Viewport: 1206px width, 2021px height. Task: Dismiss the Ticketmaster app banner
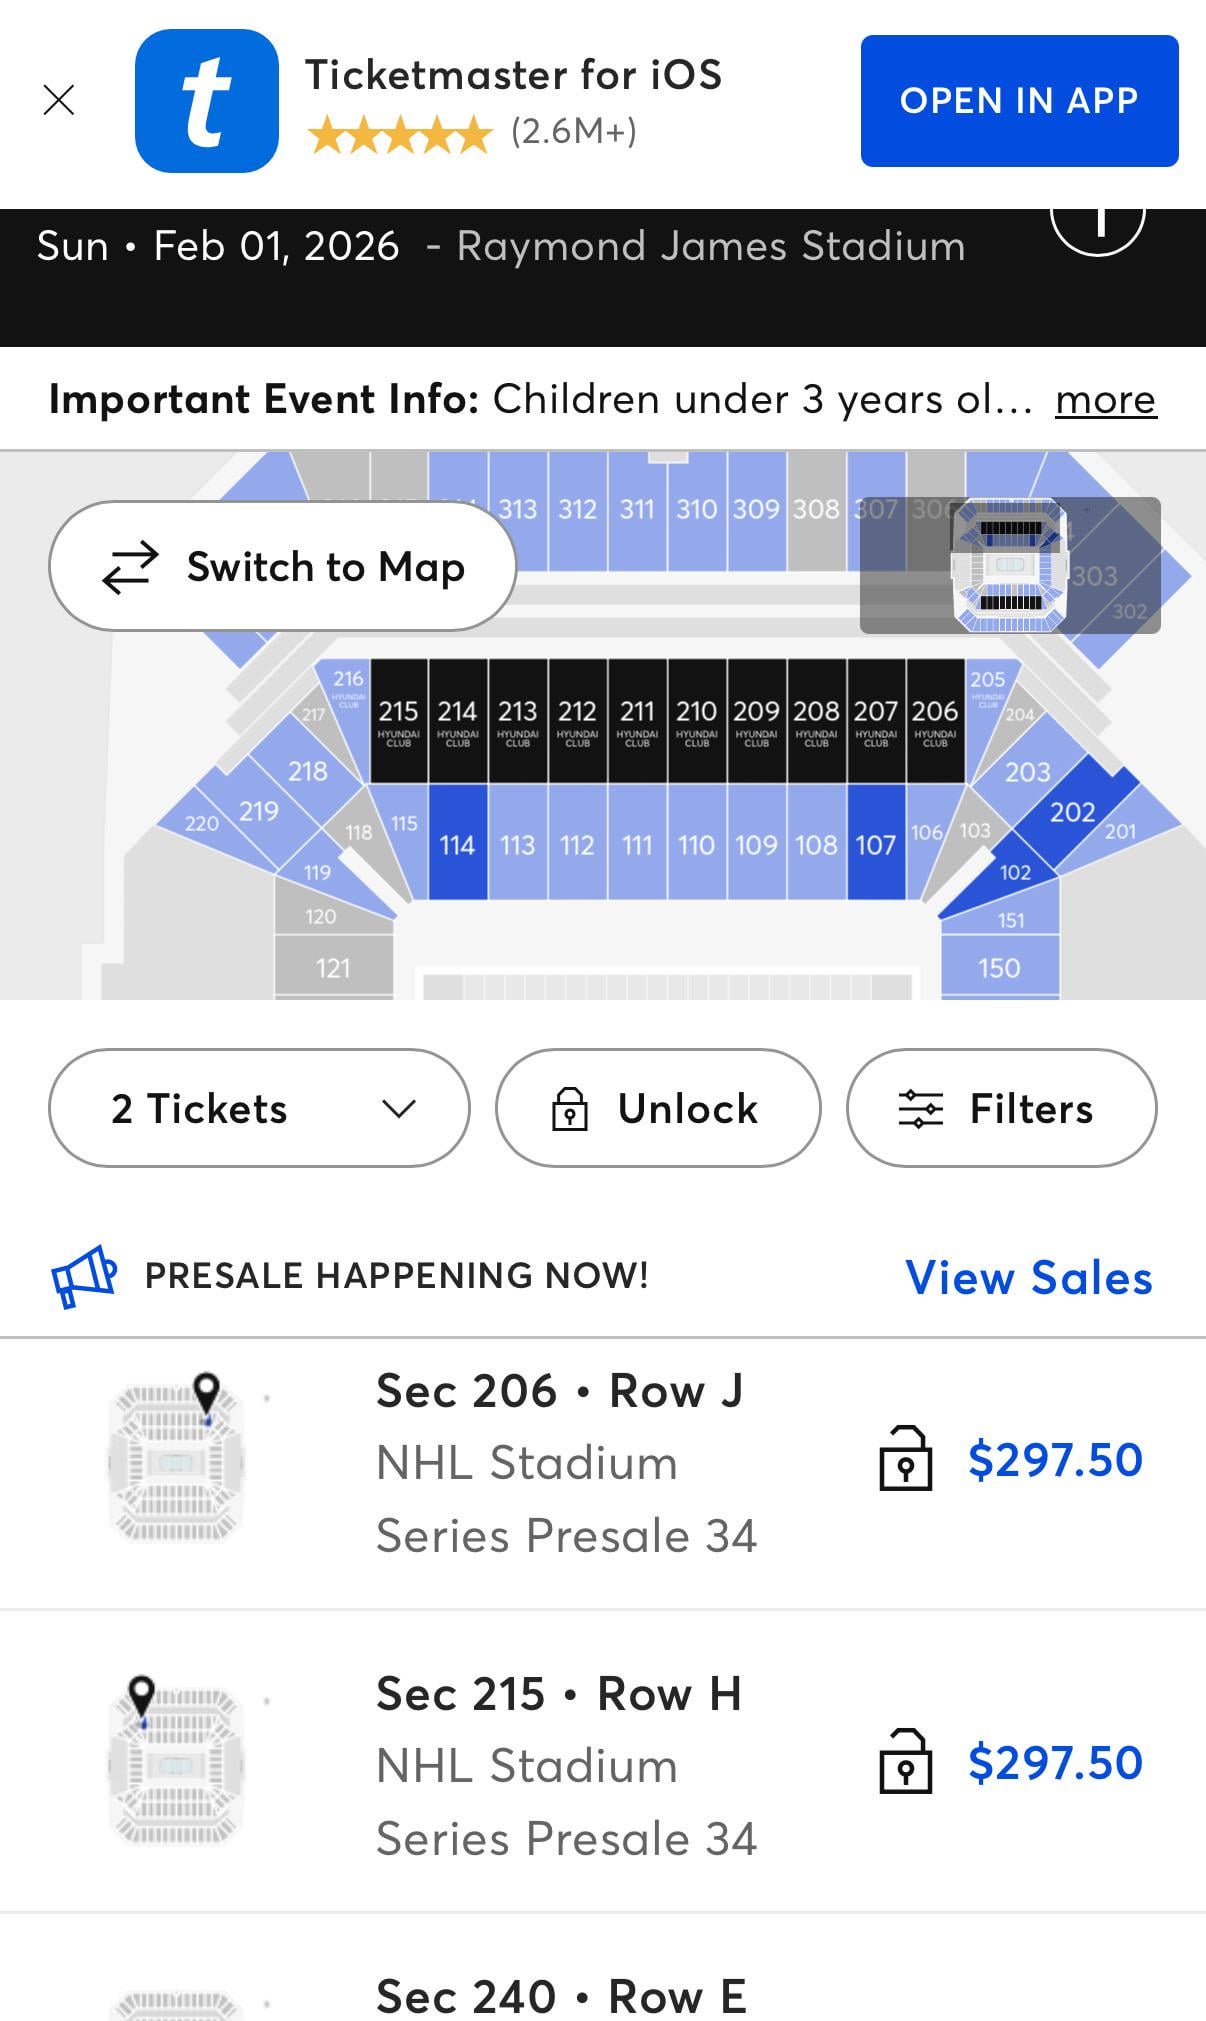[x=59, y=100]
